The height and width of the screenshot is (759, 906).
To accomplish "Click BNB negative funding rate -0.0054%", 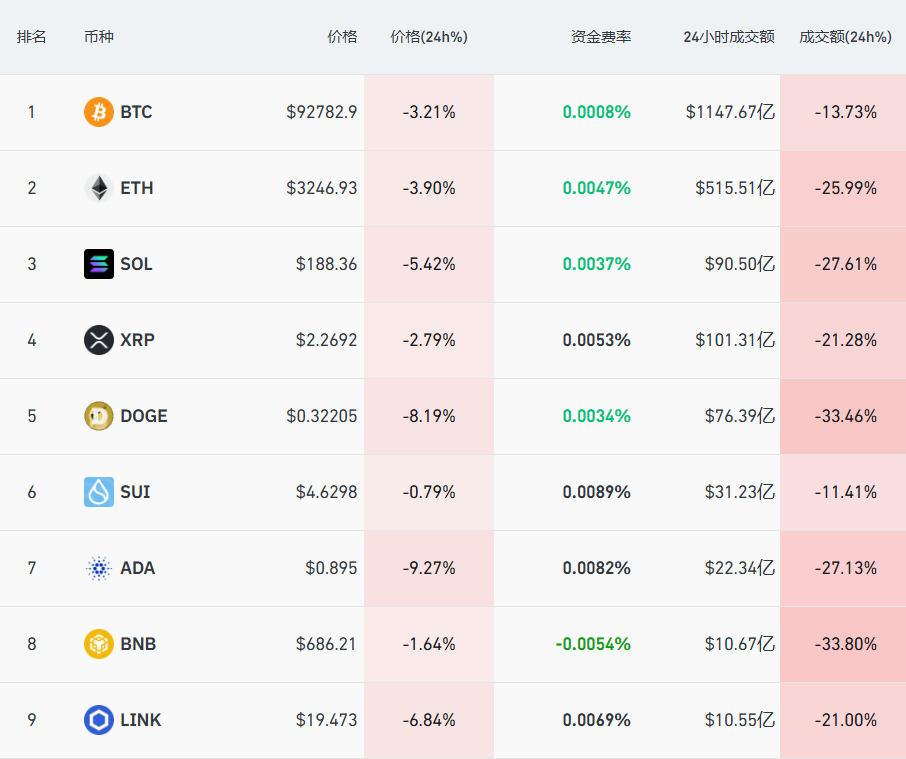I will 593,644.
